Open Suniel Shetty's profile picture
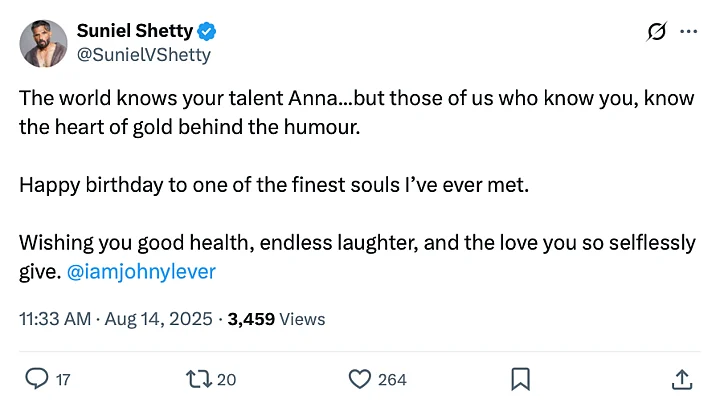This screenshot has height=403, width=720. click(43, 42)
